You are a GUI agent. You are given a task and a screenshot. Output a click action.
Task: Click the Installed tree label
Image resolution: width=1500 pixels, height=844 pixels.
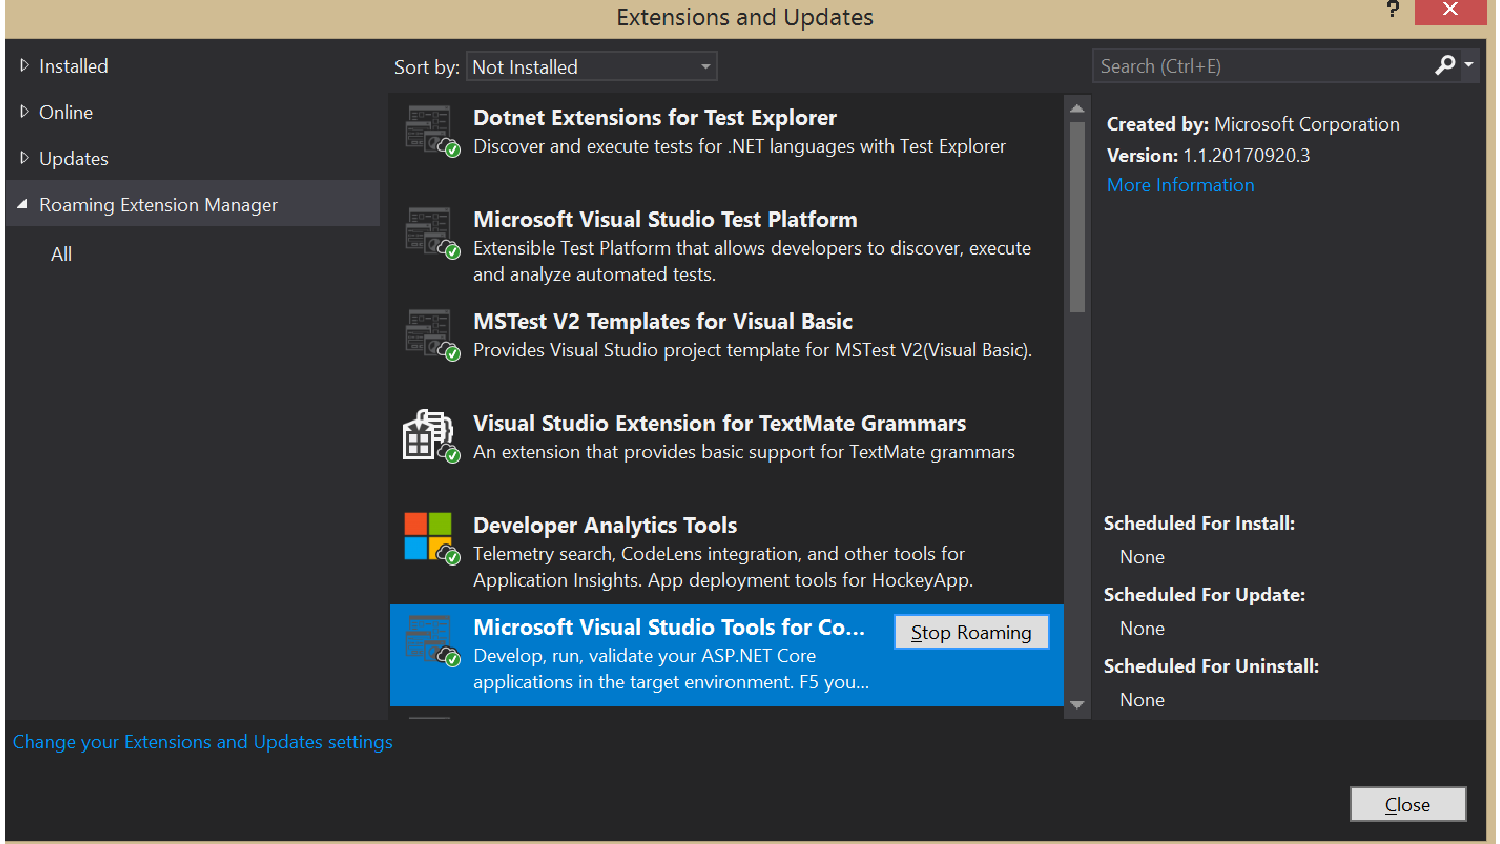pyautogui.click(x=74, y=66)
